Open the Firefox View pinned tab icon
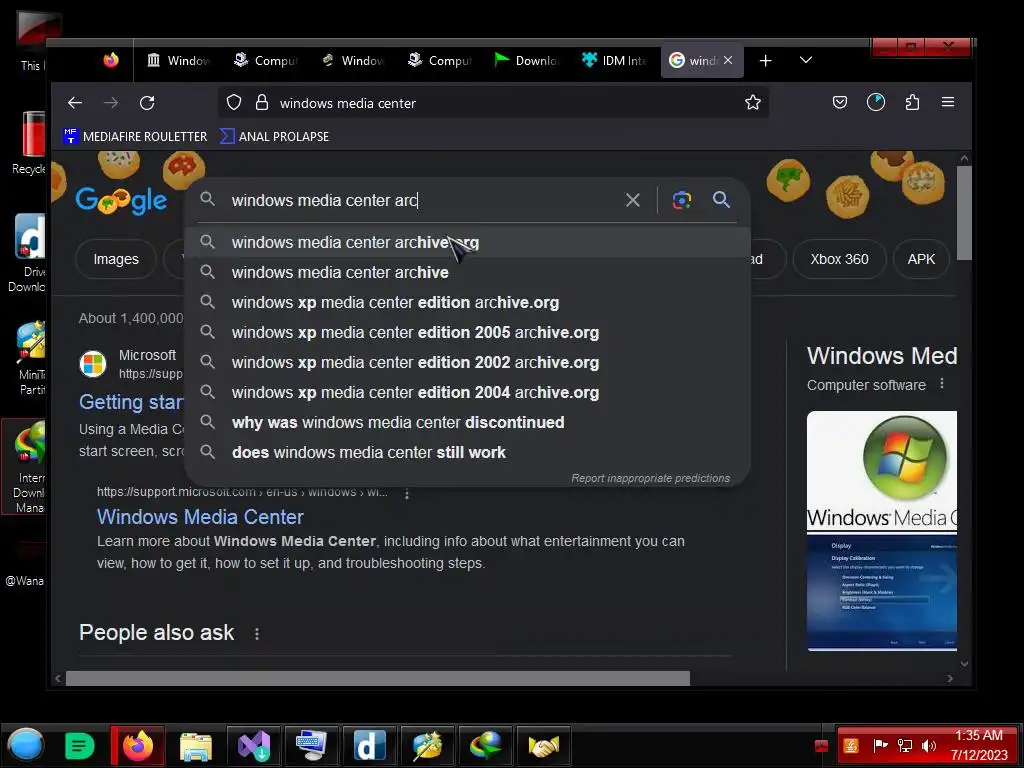1024x768 pixels. point(111,60)
